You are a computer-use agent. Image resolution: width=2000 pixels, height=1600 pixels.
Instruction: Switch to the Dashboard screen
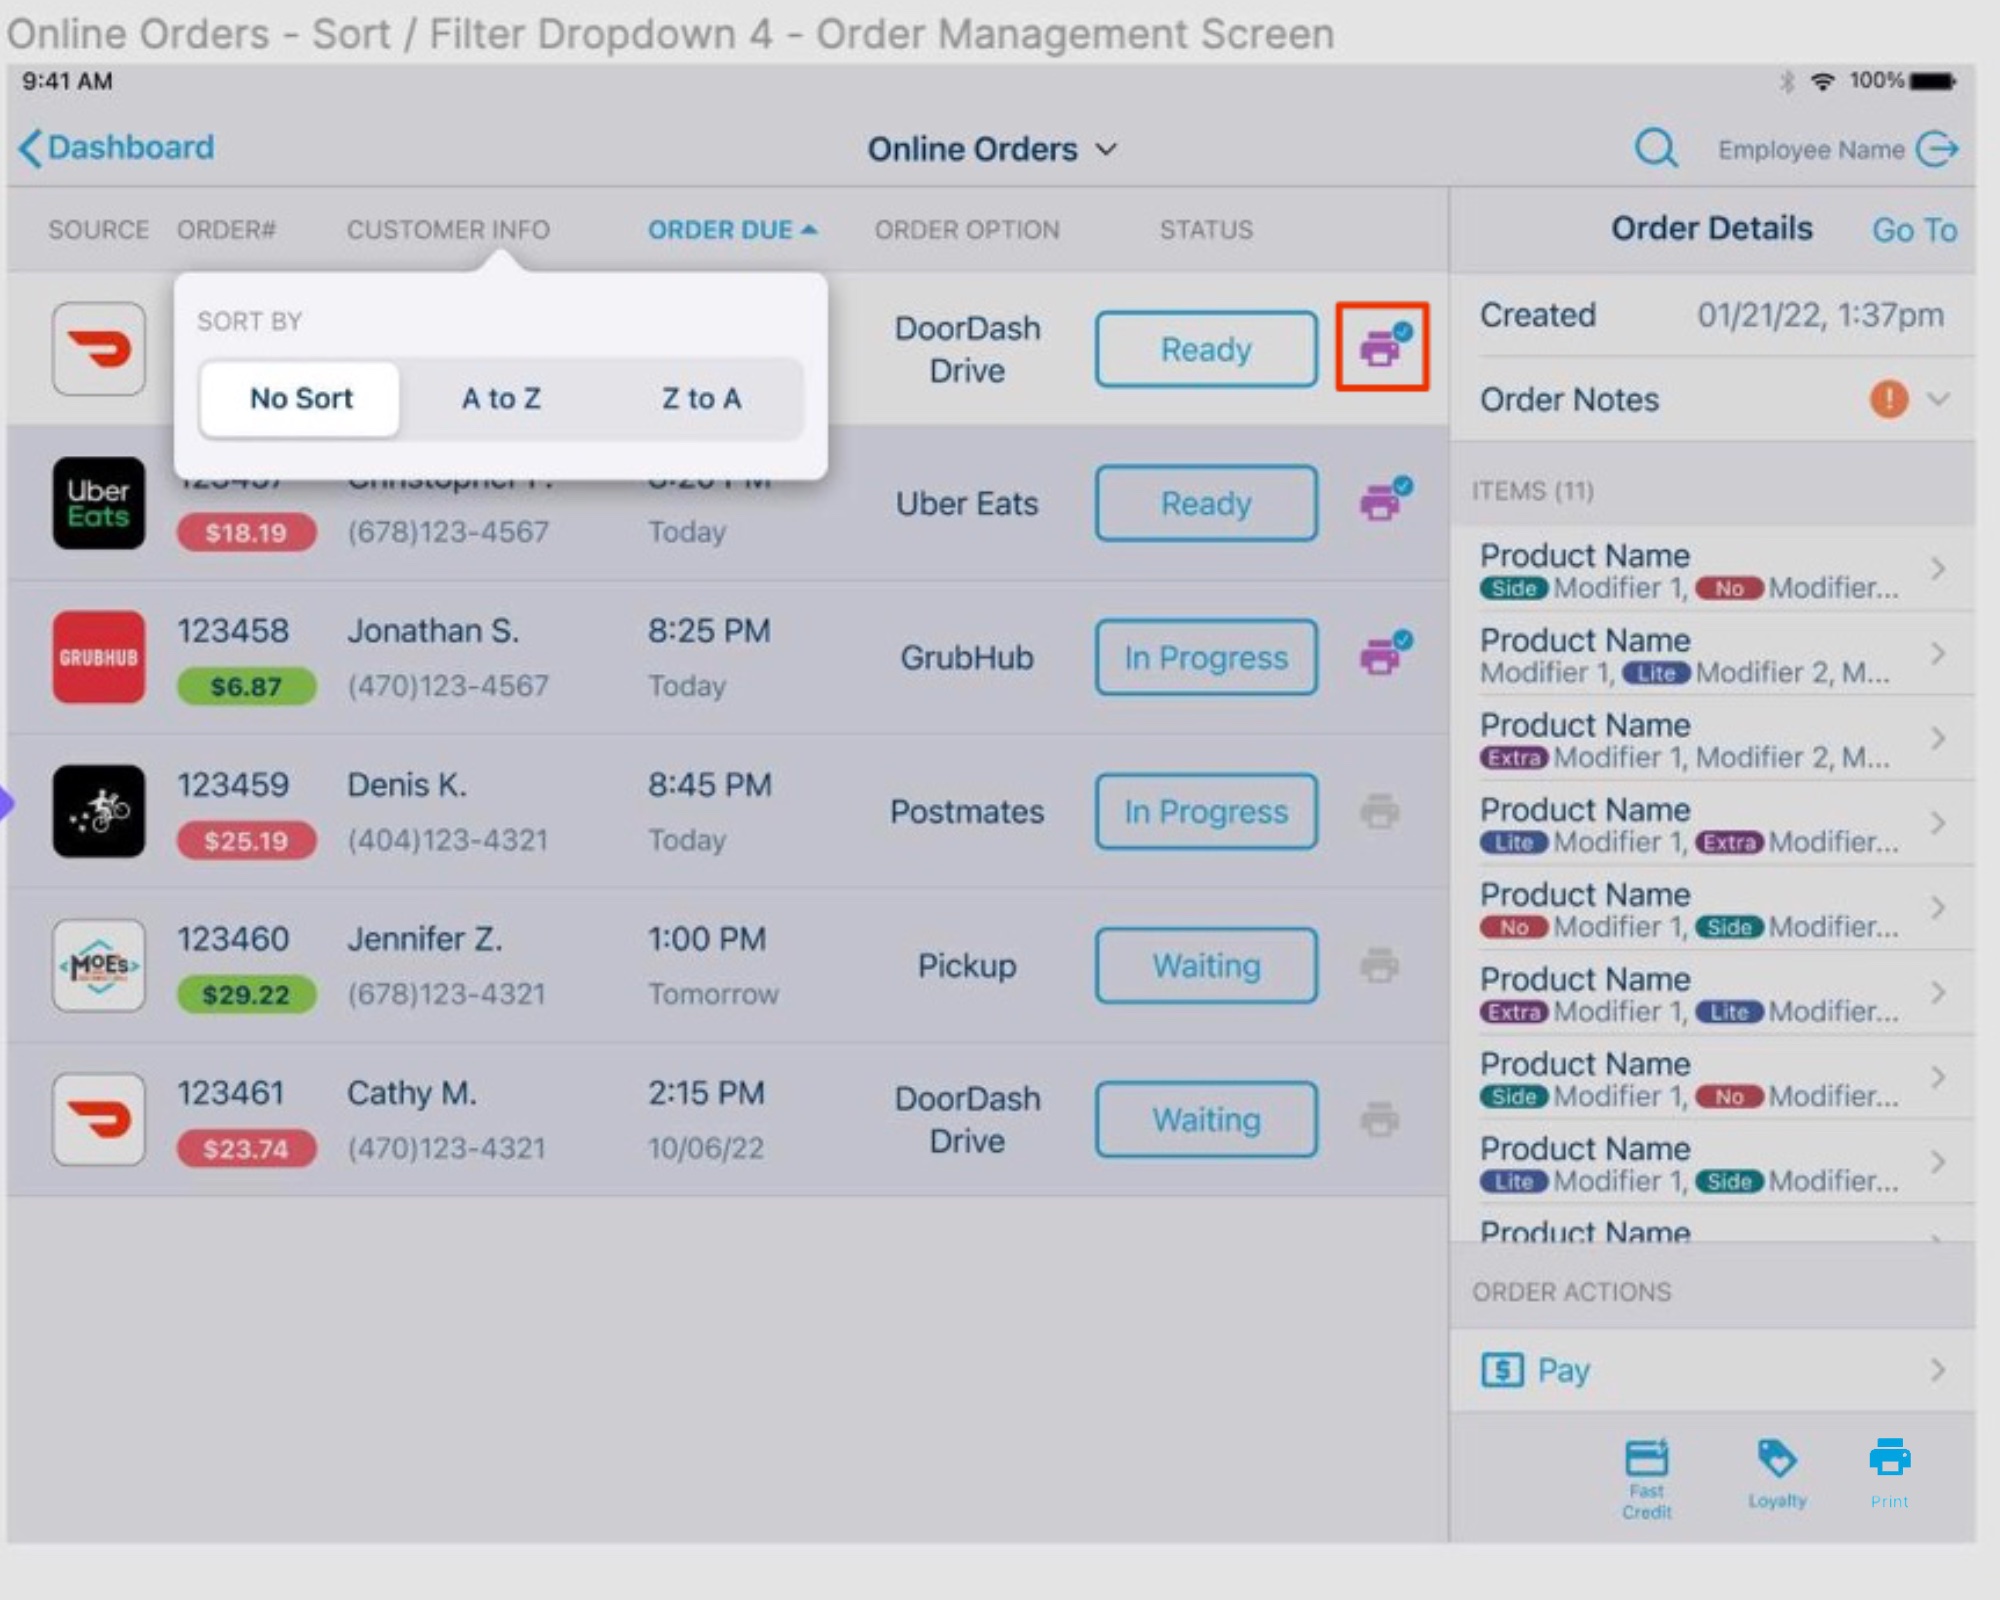(116, 147)
